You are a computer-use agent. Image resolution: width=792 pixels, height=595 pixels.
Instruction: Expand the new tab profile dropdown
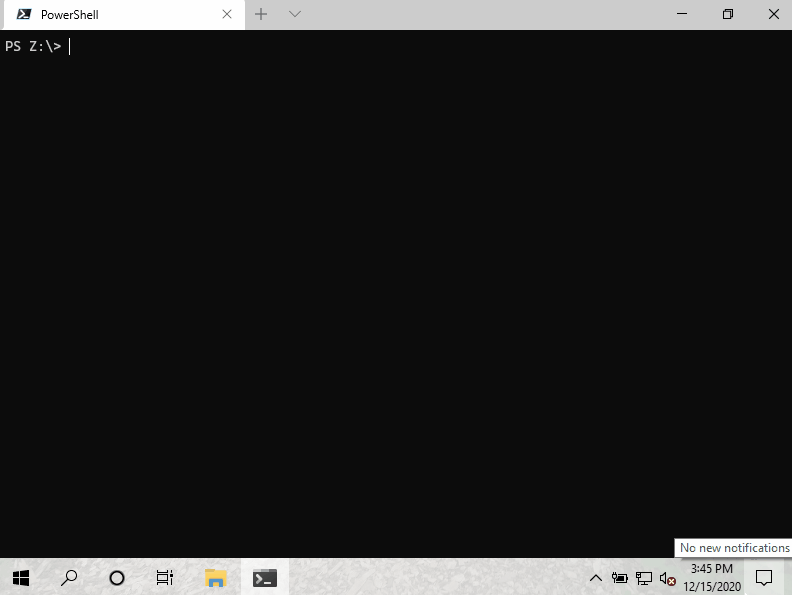[x=294, y=14]
